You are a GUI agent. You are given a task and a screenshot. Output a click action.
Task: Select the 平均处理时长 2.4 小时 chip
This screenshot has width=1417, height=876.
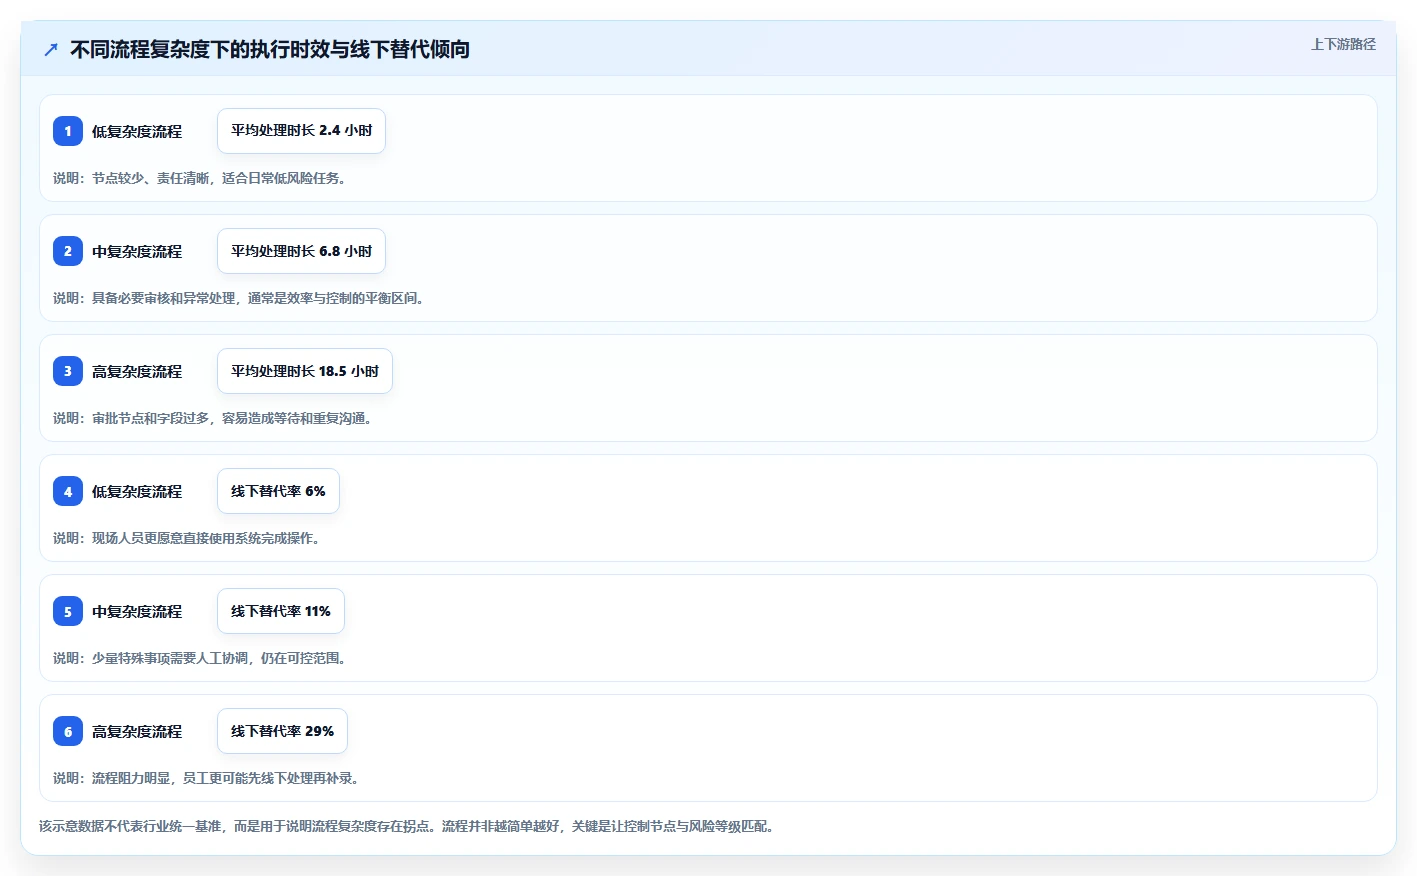301,131
